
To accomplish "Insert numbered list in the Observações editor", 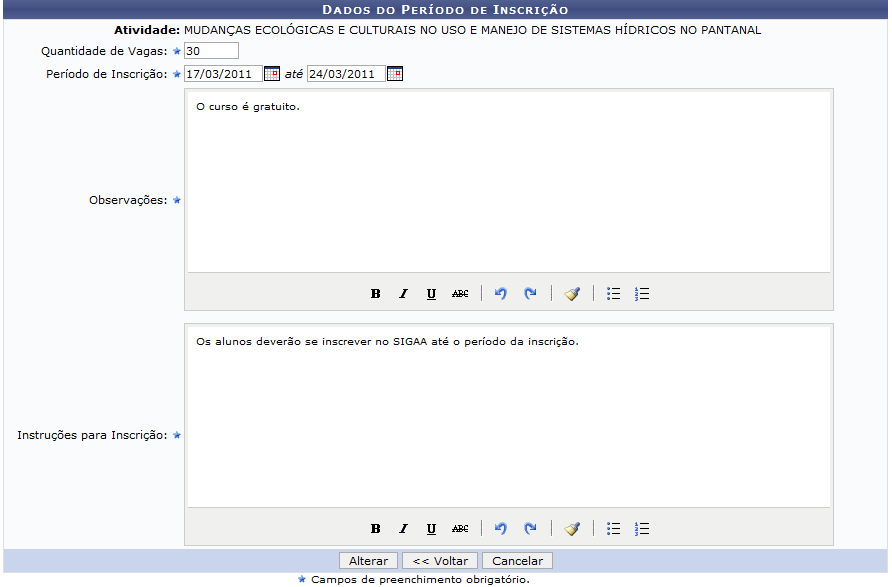I will click(x=642, y=294).
